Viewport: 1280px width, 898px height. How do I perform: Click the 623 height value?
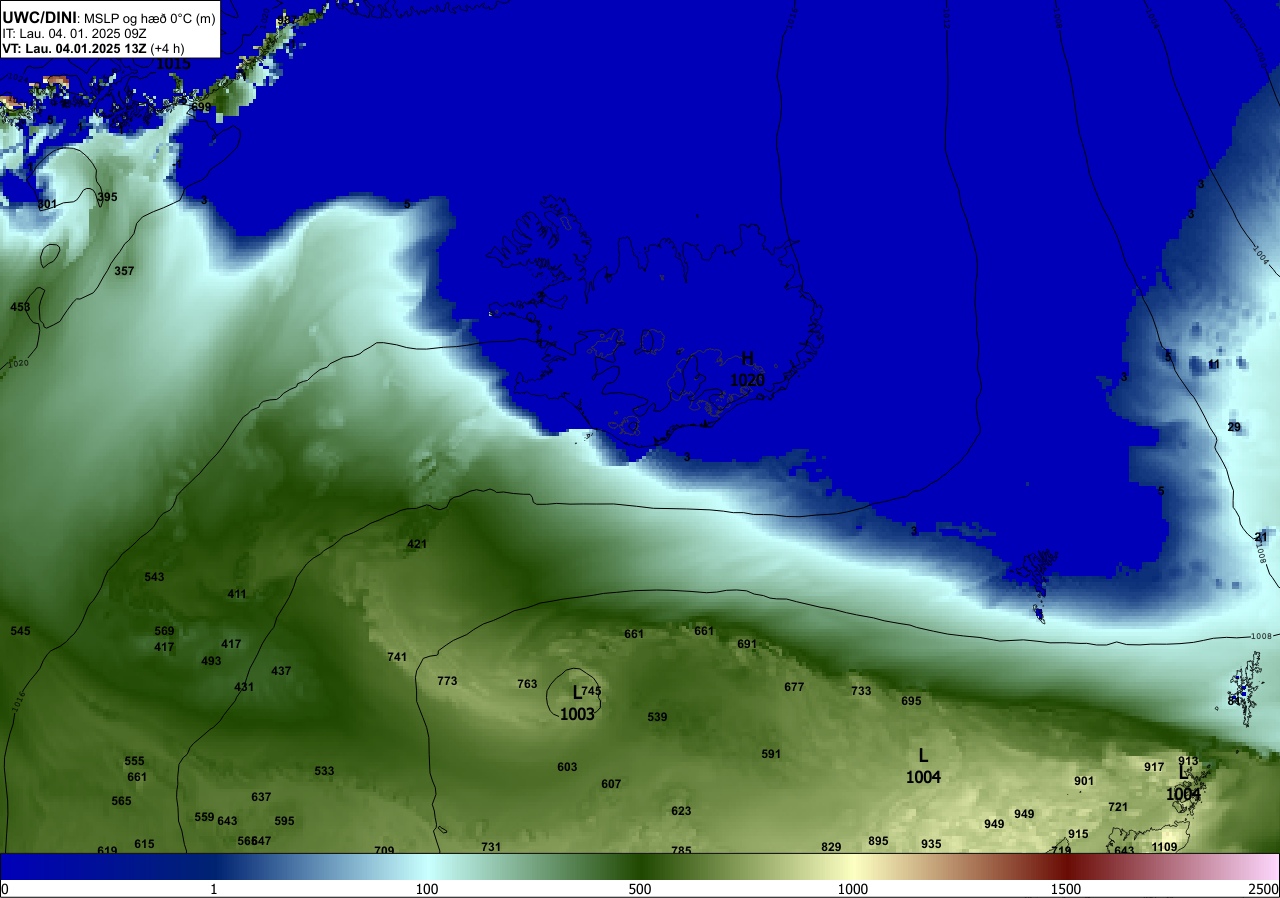pyautogui.click(x=681, y=811)
